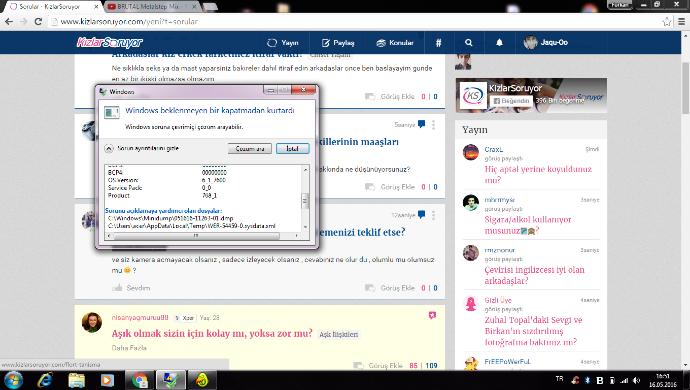Open three-dots menu on maaşları question

tap(433, 125)
